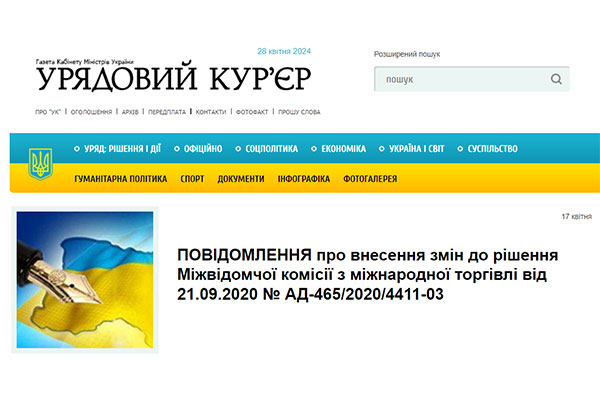Viewport: 600px width, 400px height.
Task: Click the 17 квітня article date
Action: (x=577, y=217)
